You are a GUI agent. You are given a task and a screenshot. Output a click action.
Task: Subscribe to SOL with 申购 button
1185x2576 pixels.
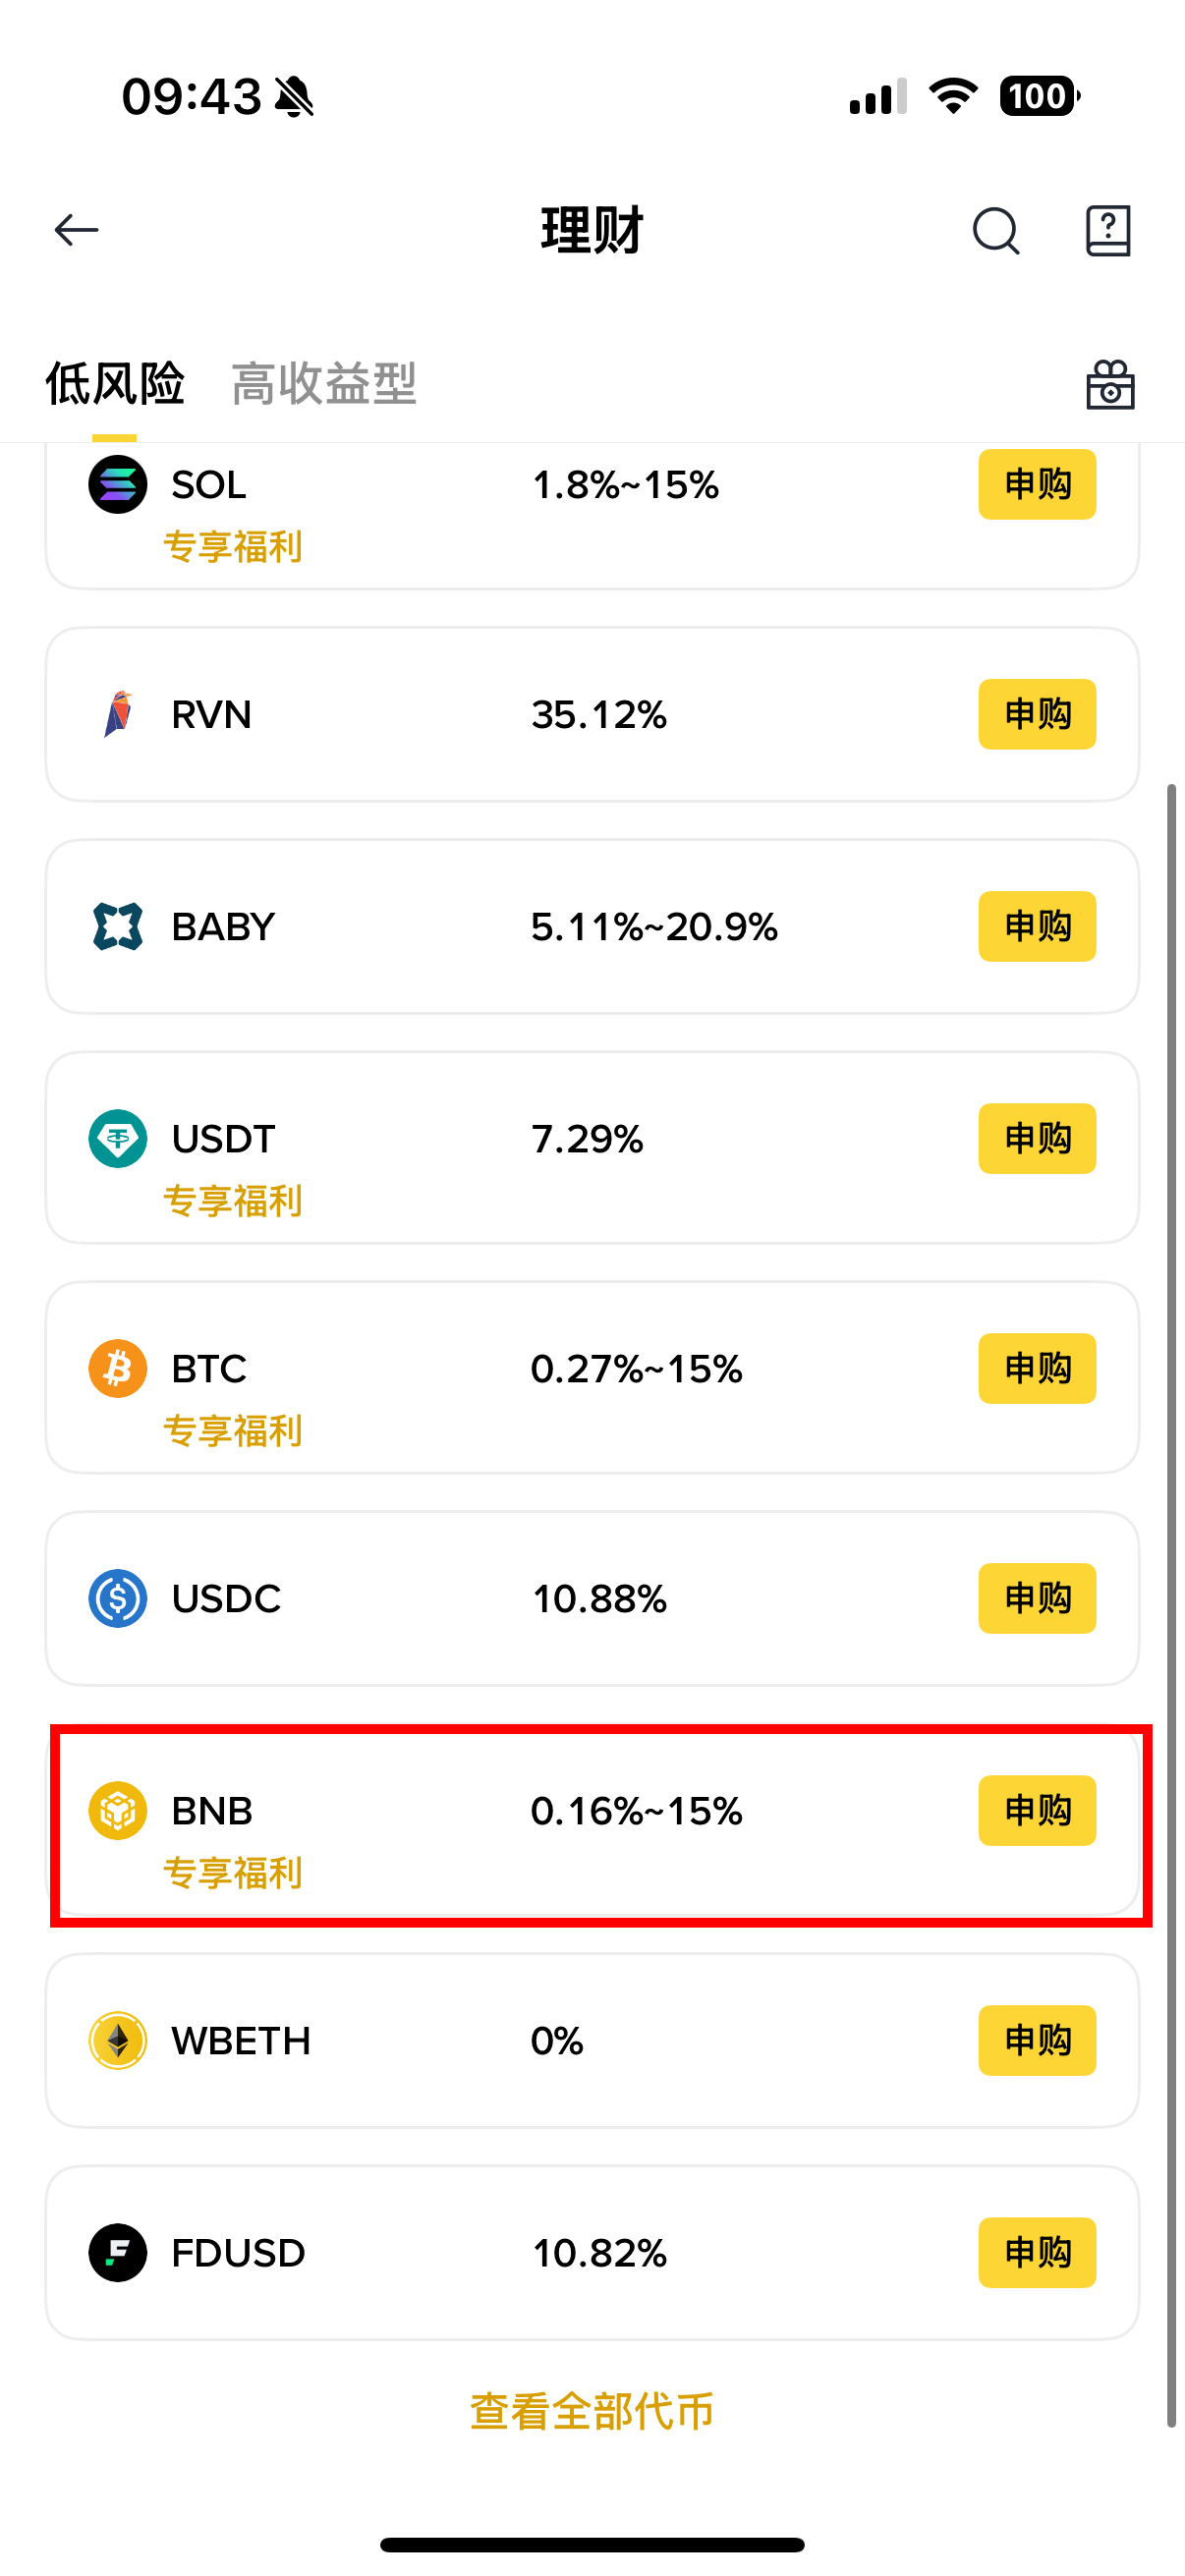(1037, 485)
